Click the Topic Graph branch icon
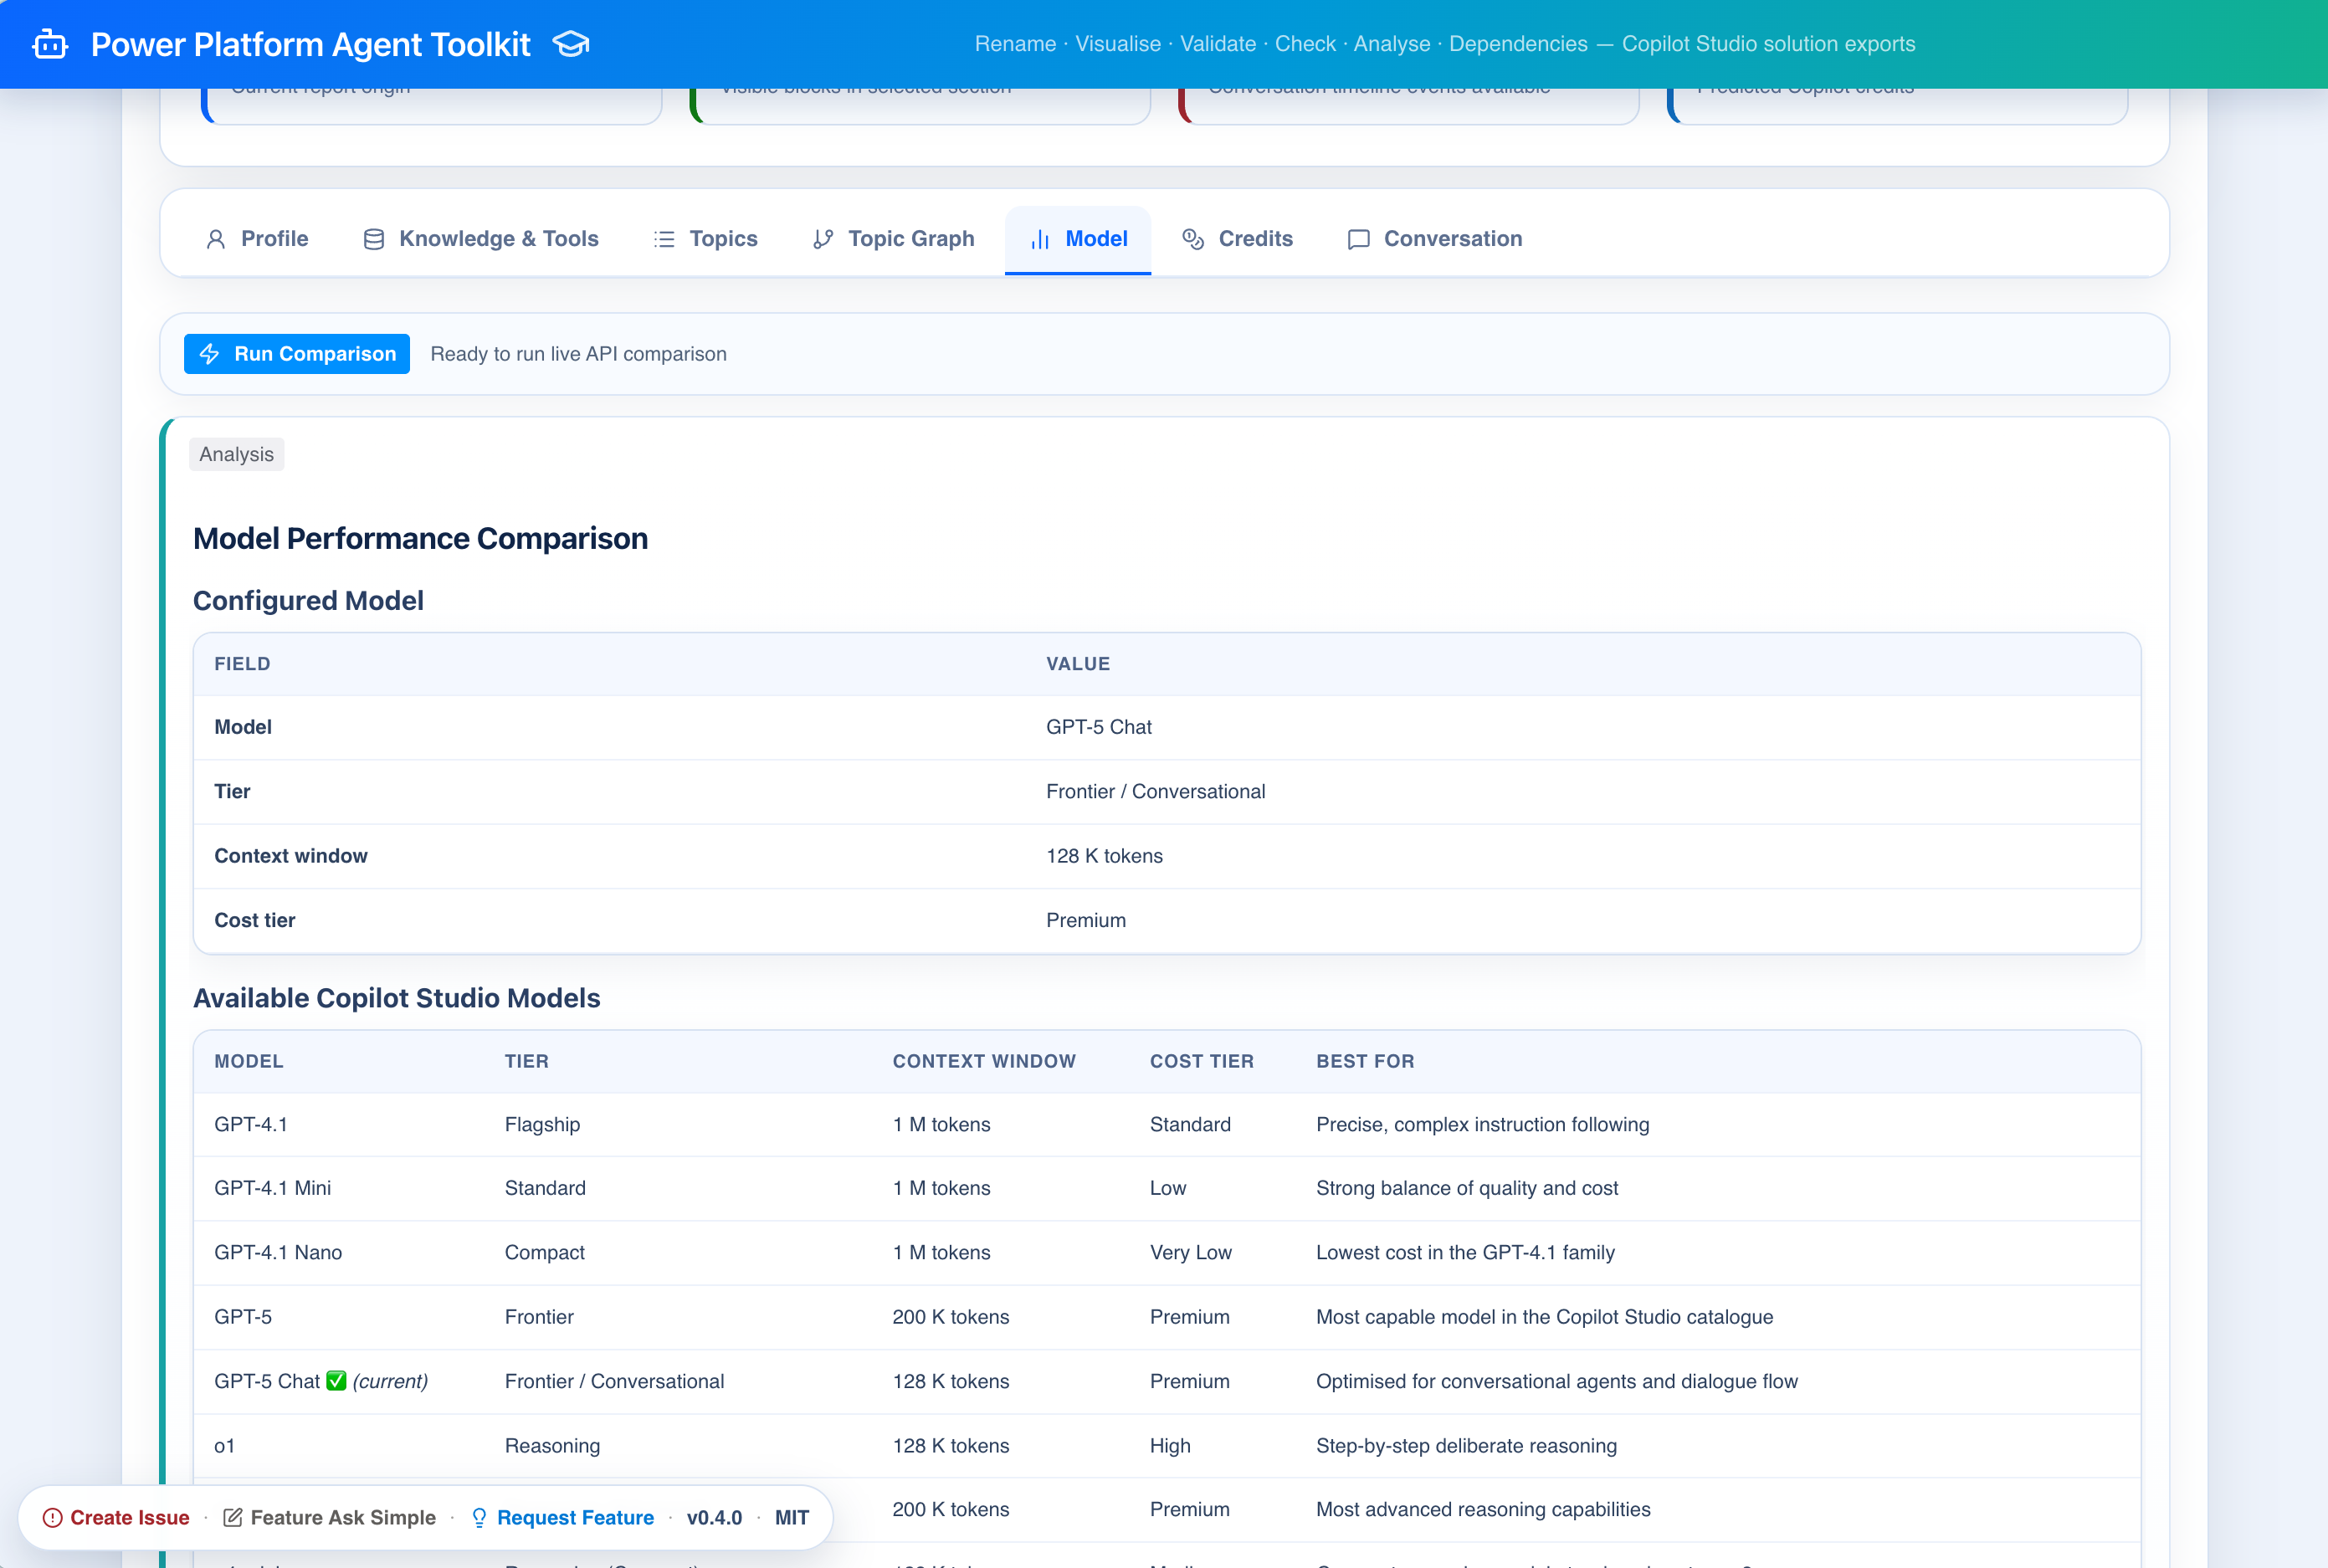 tap(822, 239)
